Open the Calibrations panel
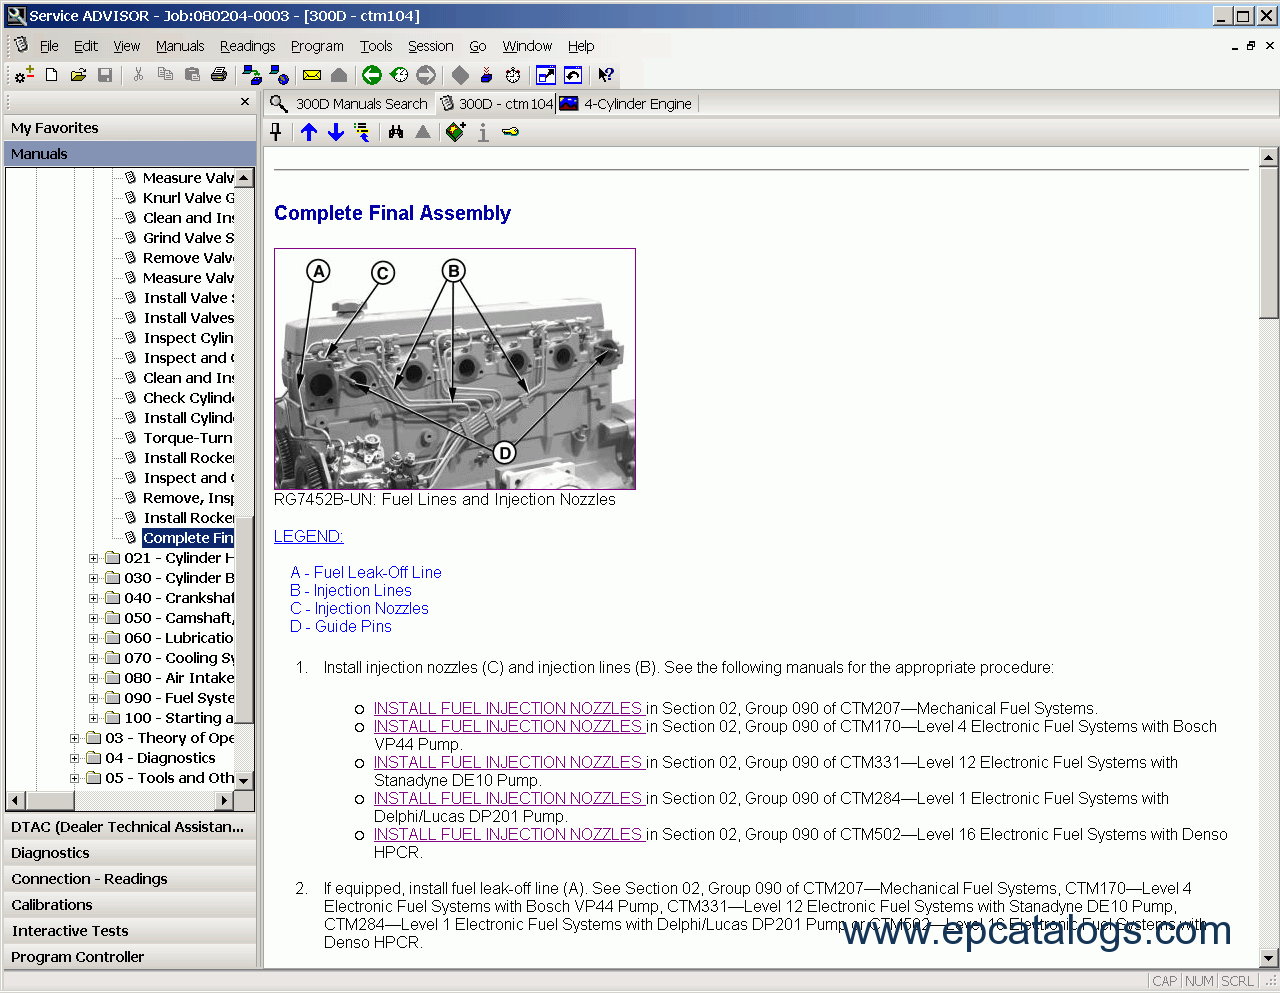 [130, 905]
